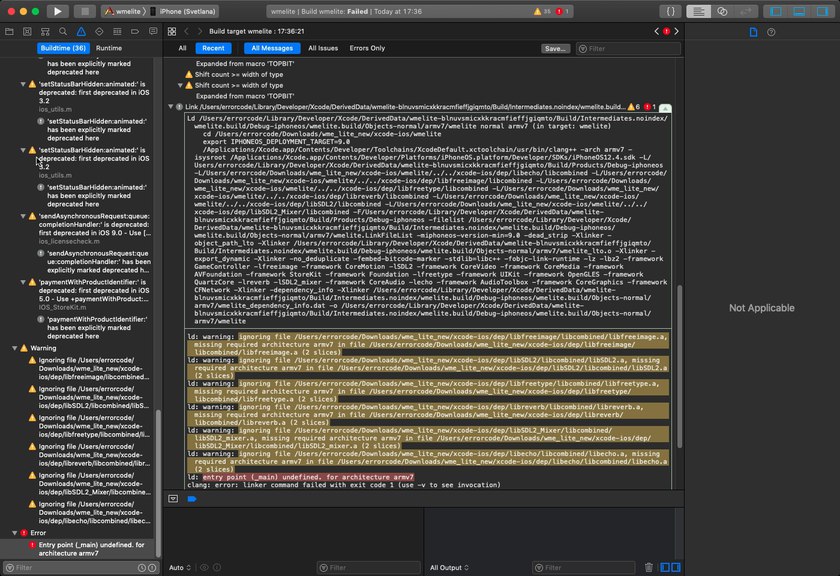The height and width of the screenshot is (576, 840).
Task: Select the Errors Only filter
Action: pyautogui.click(x=367, y=48)
